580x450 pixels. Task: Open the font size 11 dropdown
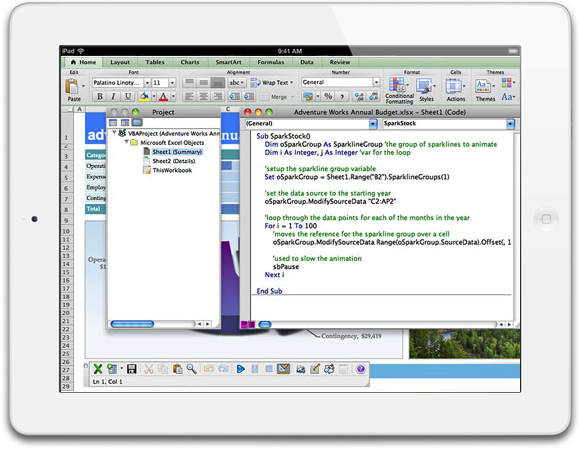pos(172,82)
